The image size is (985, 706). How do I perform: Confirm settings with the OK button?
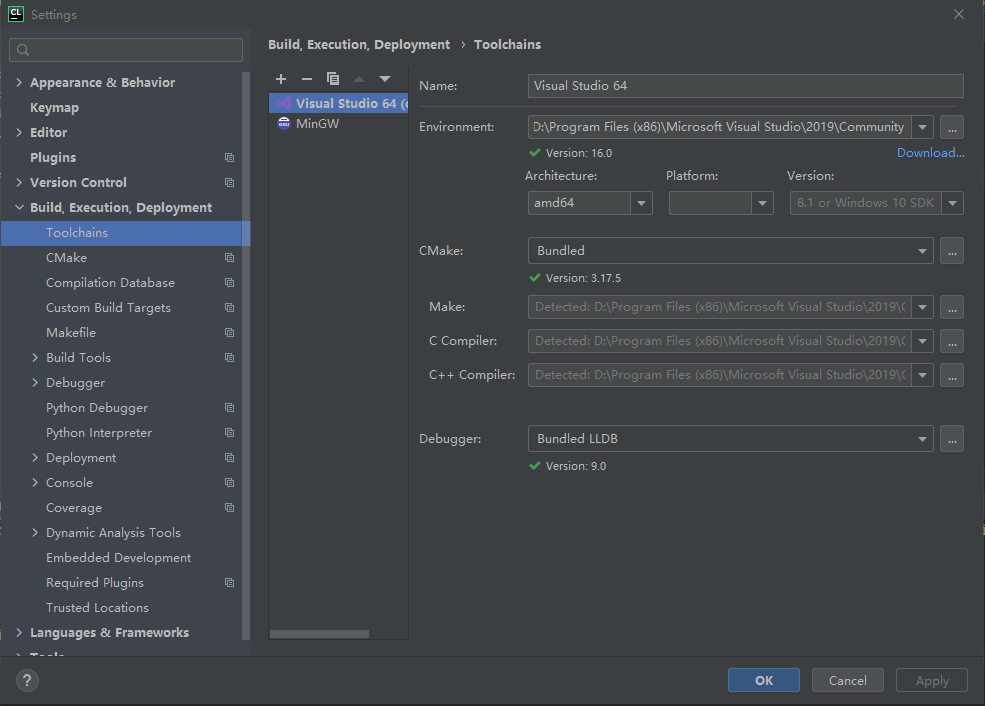coord(764,680)
